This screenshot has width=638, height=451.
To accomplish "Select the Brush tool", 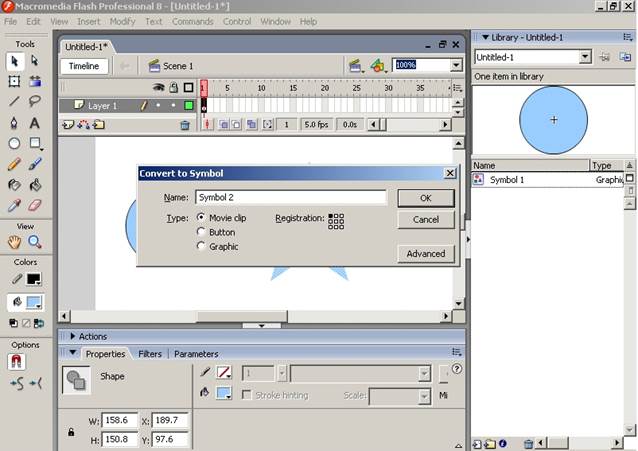I will coord(35,164).
